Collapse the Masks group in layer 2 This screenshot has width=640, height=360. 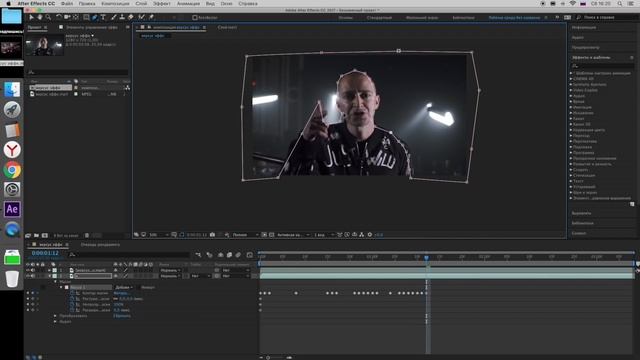click(x=56, y=282)
